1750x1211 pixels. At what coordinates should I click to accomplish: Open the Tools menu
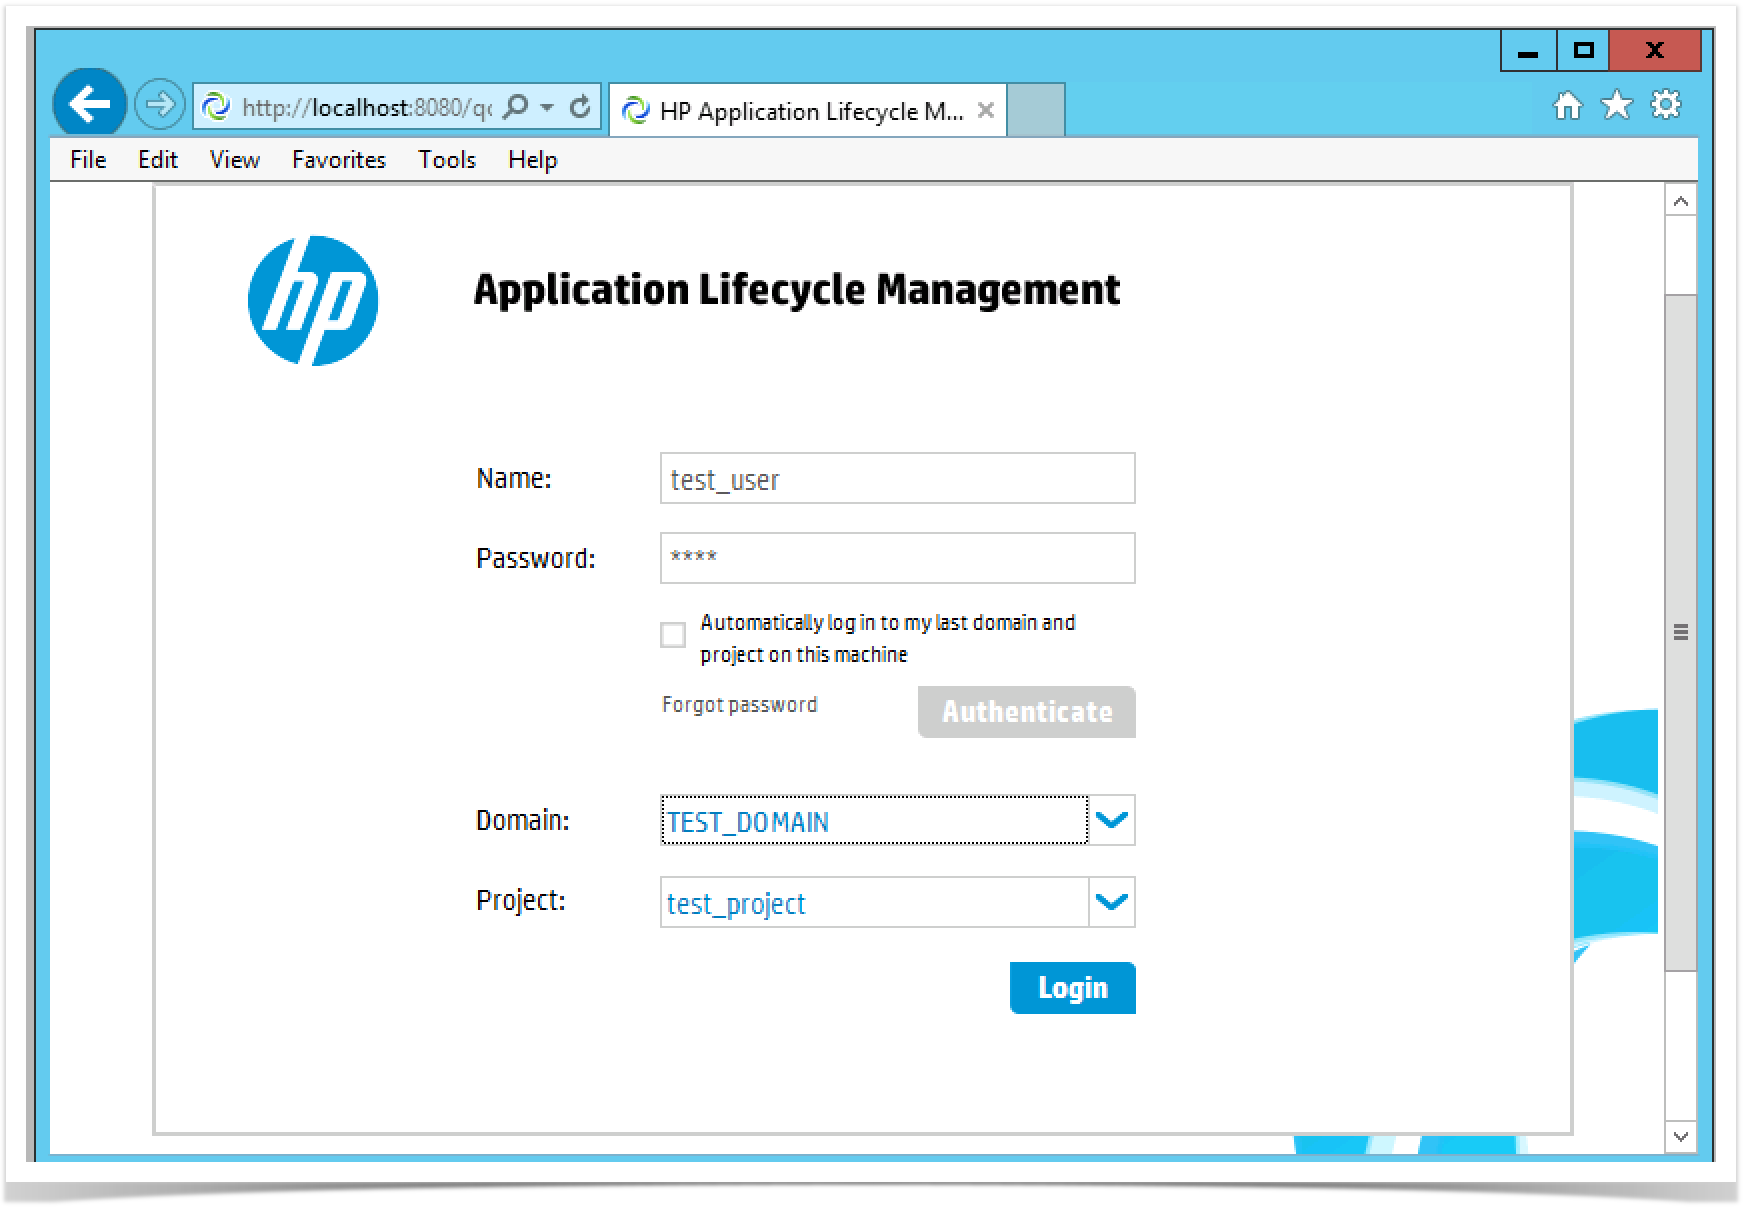pos(447,160)
